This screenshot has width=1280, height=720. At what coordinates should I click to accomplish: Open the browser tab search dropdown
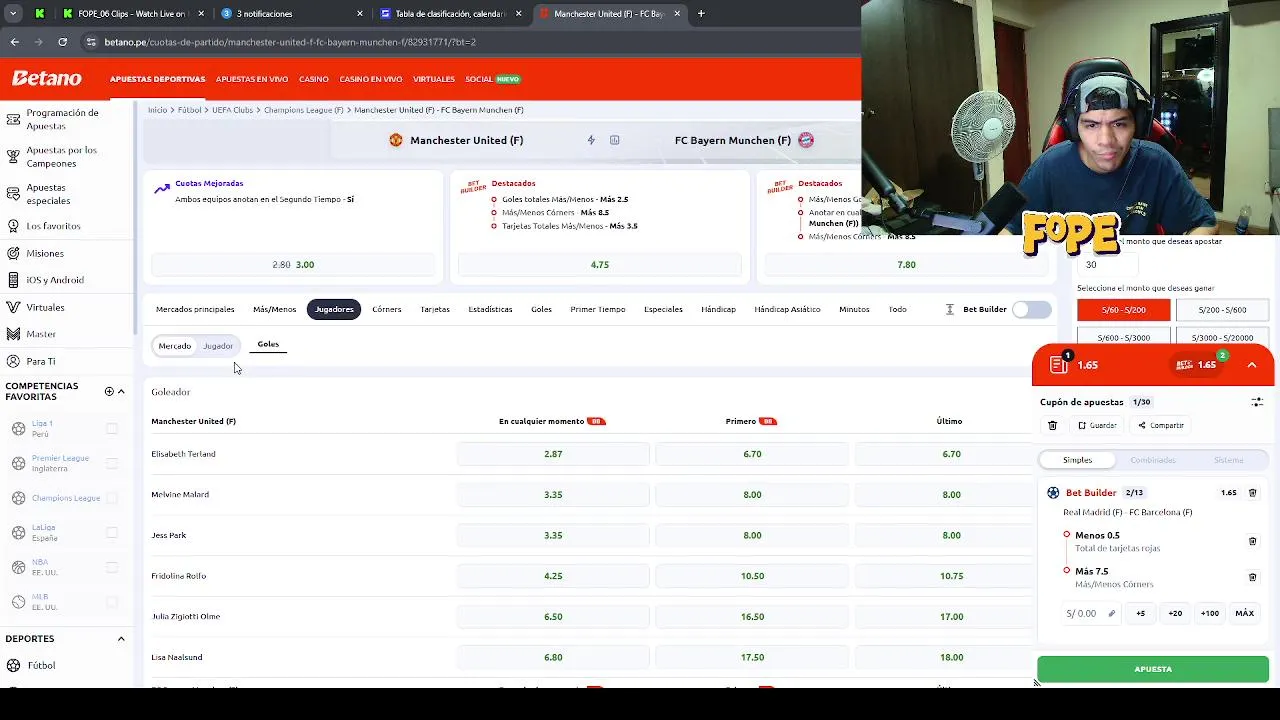(13, 14)
